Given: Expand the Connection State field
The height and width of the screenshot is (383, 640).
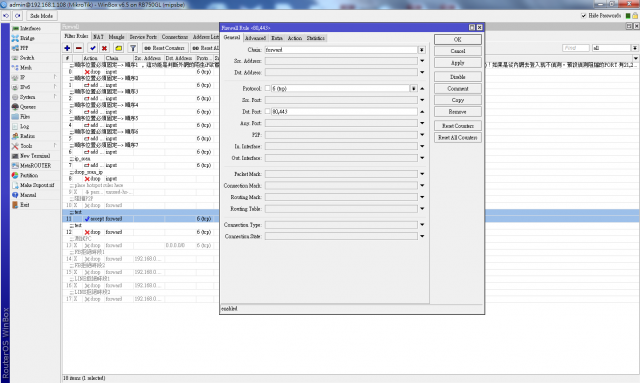Looking at the screenshot, I should tap(422, 236).
